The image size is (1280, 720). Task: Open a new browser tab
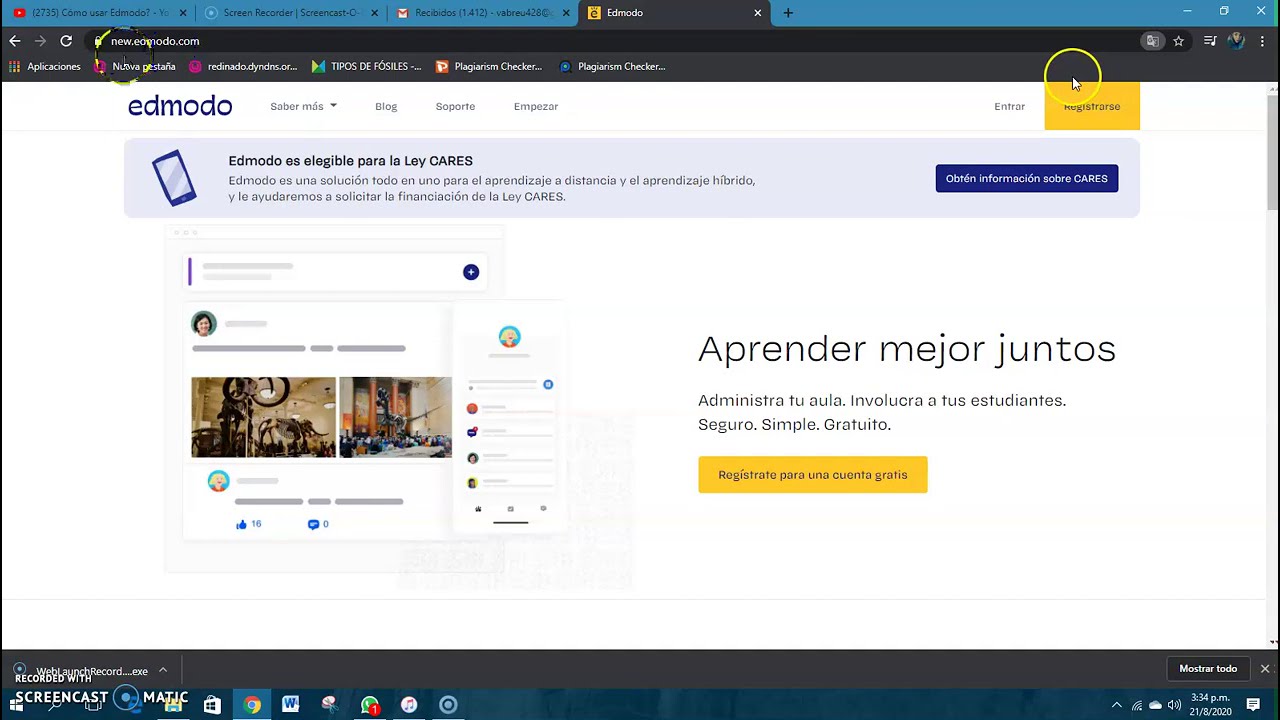tap(788, 13)
